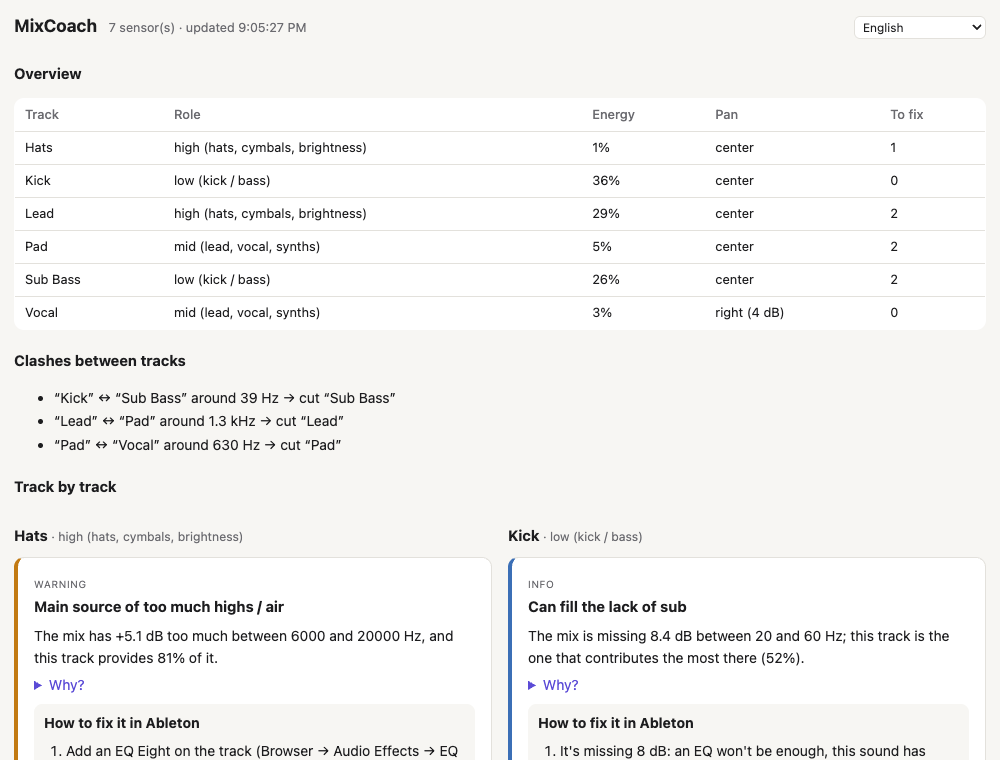The width and height of the screenshot is (1000, 760).
Task: Click the 5% energy value
Action: [x=602, y=247]
